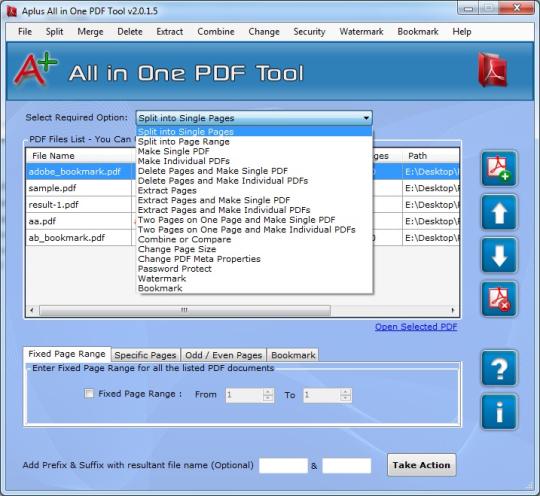Open the Security menu
540x496 pixels.
click(309, 32)
